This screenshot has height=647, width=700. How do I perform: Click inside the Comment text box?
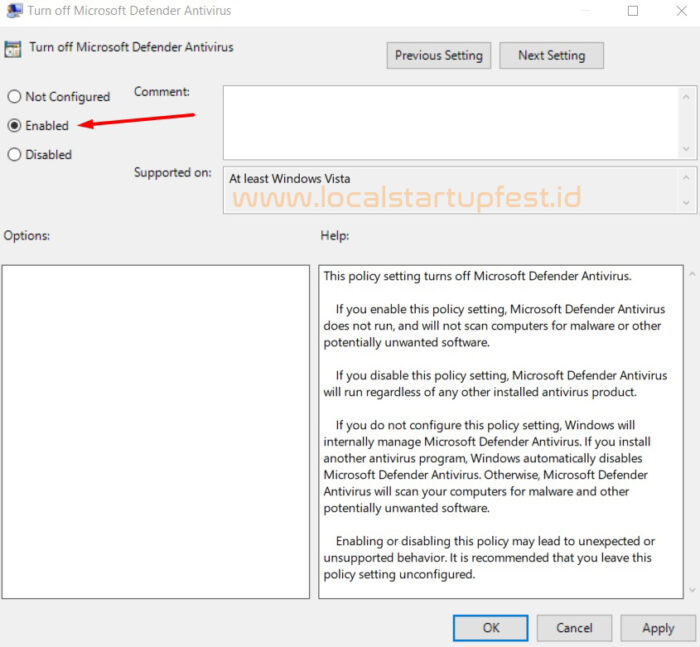[451, 122]
